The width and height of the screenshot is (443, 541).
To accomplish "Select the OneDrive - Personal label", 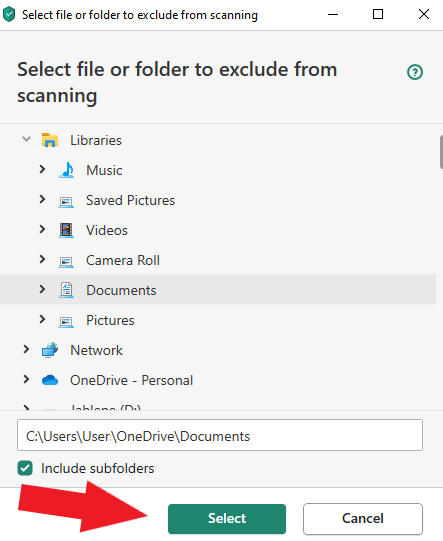I will click(131, 381).
